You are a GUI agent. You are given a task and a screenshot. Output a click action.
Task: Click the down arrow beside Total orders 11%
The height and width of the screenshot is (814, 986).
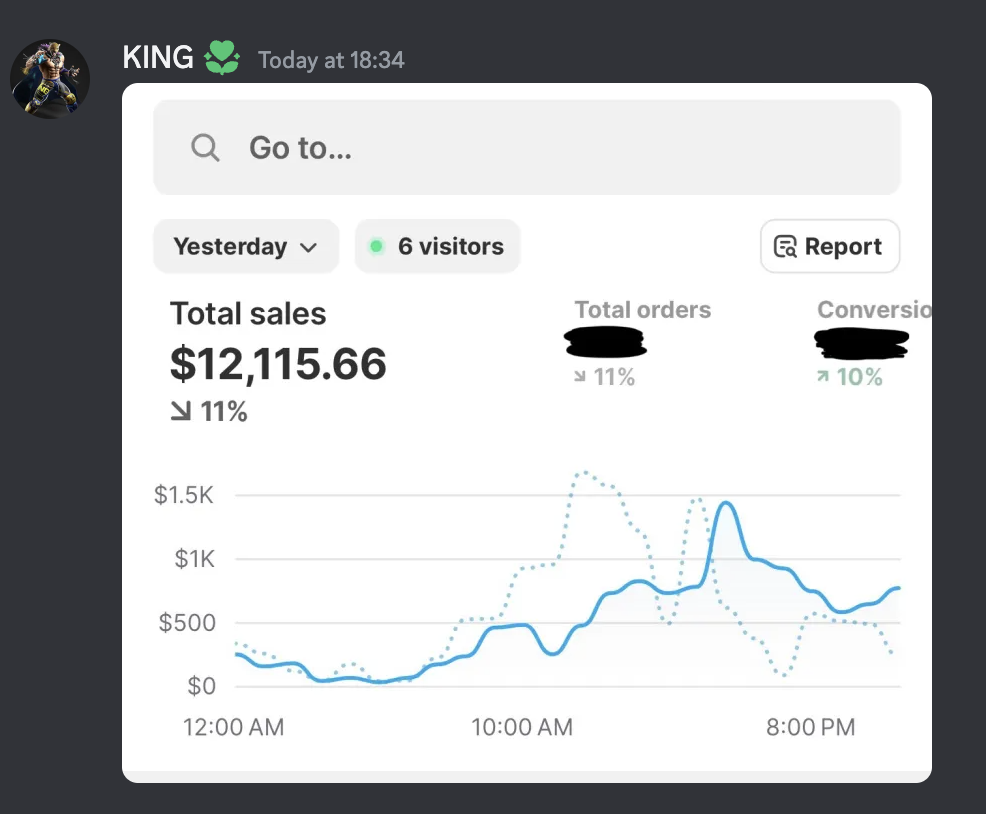coord(580,377)
